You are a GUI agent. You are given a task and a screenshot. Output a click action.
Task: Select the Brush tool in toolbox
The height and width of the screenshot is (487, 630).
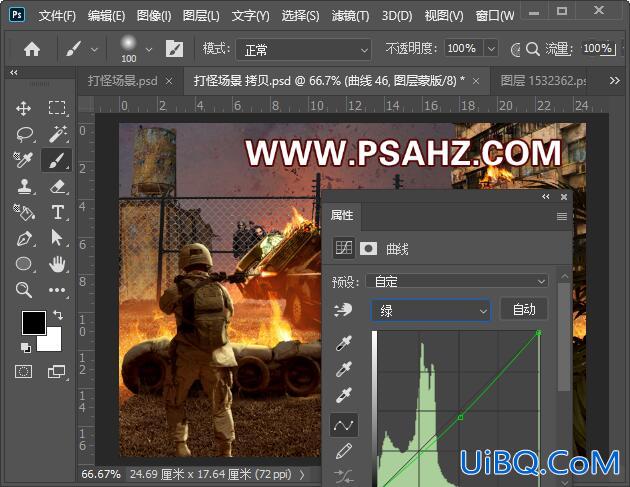point(57,160)
